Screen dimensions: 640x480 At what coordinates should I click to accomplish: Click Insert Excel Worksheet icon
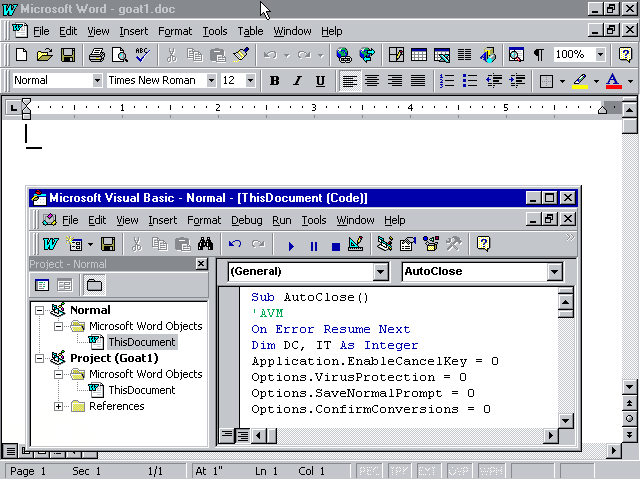442,54
